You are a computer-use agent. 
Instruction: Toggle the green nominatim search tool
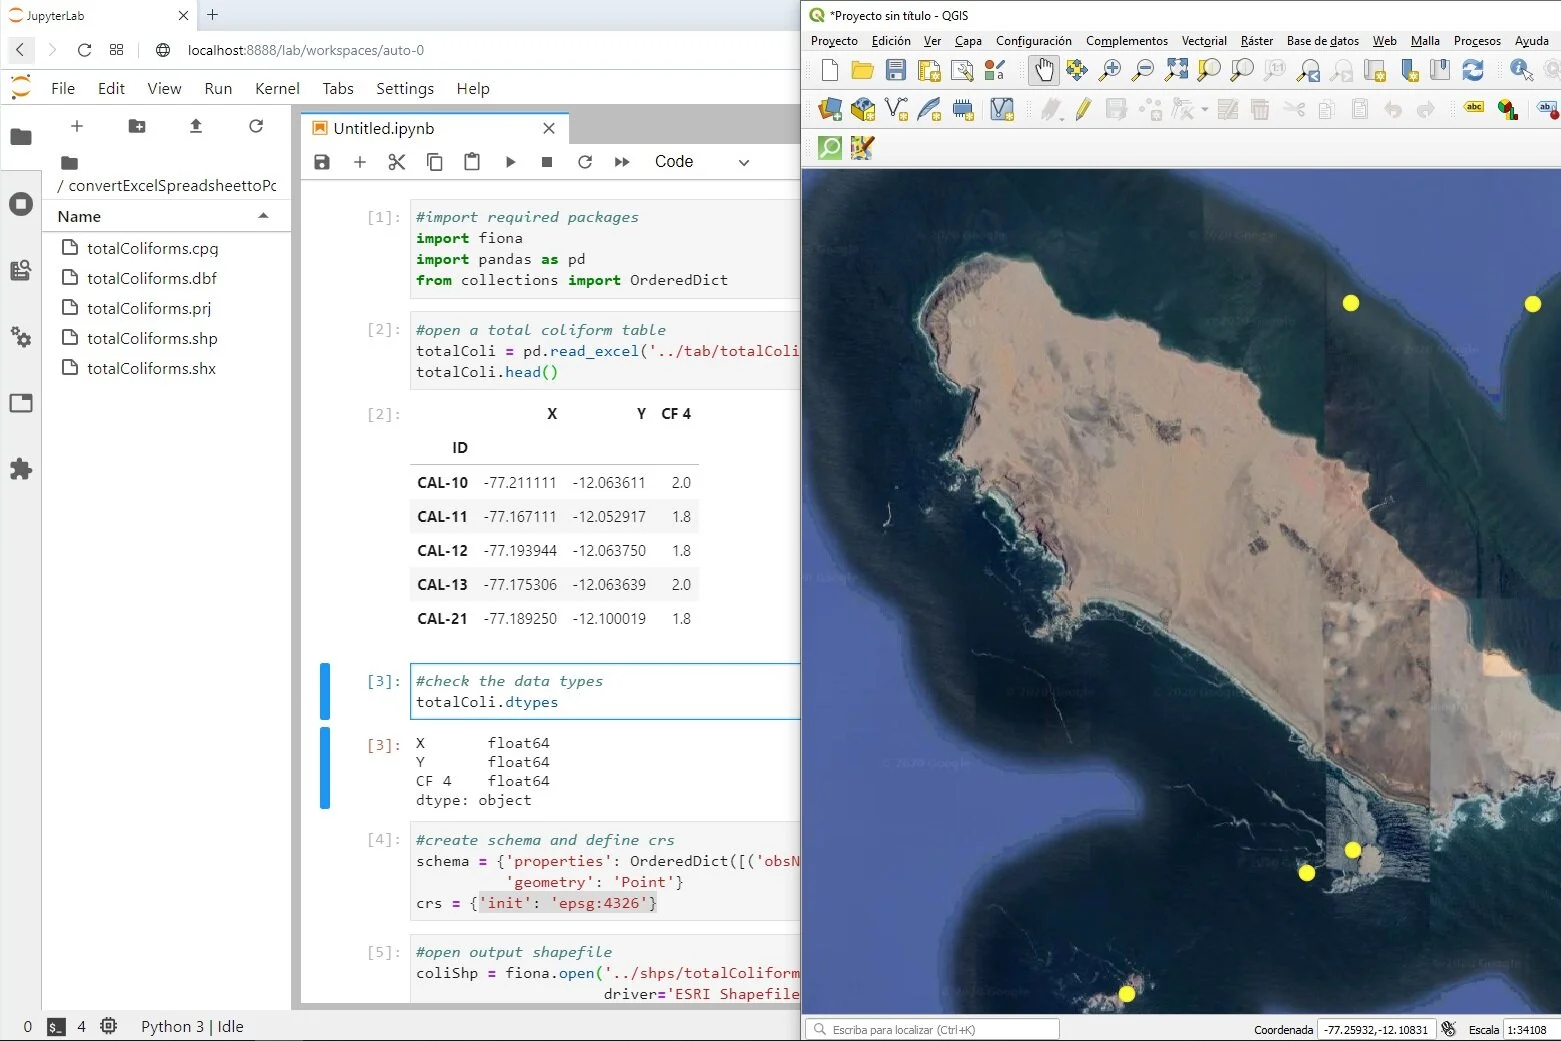tap(829, 147)
